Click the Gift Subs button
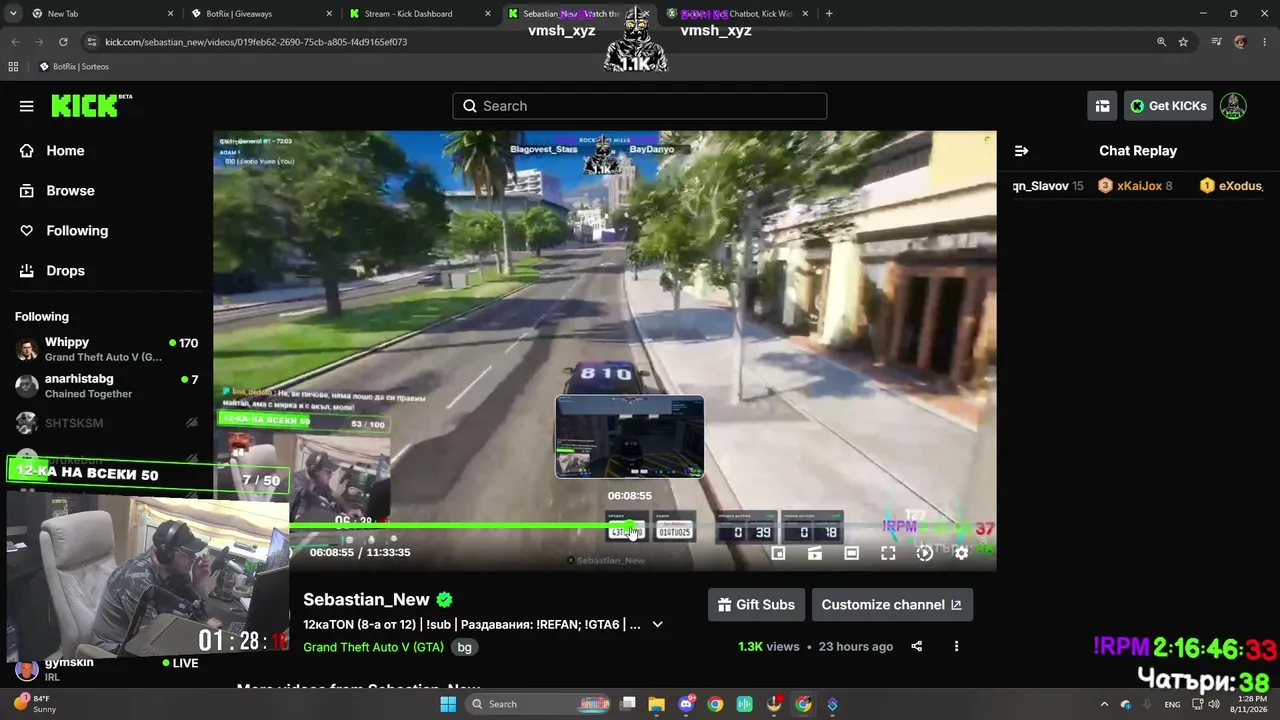The image size is (1280, 720). tap(757, 605)
